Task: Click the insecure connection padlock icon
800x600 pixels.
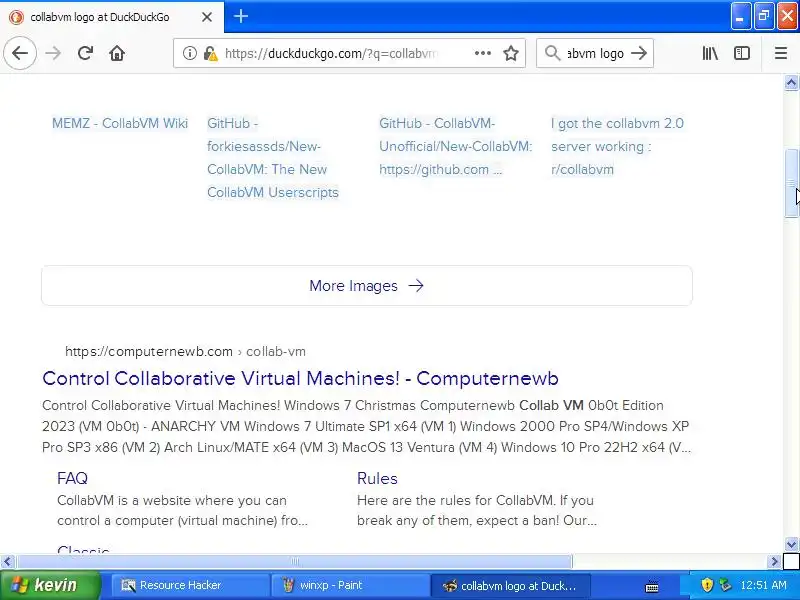Action: (x=210, y=53)
